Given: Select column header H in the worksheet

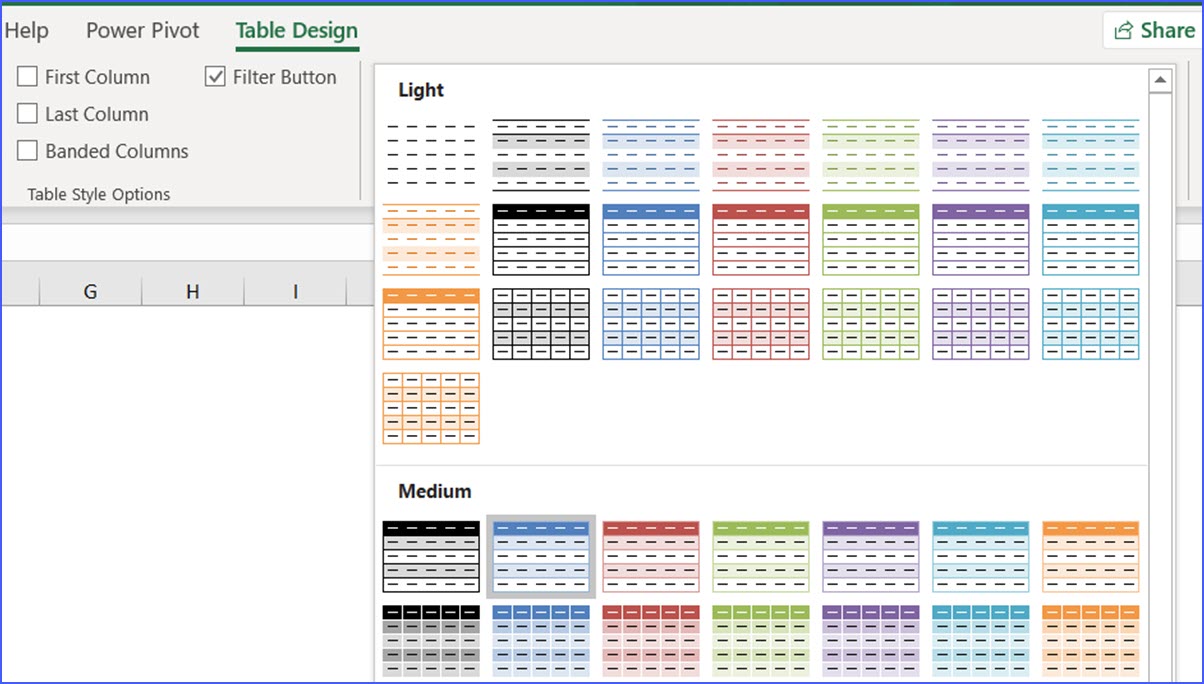Looking at the screenshot, I should (x=191, y=291).
